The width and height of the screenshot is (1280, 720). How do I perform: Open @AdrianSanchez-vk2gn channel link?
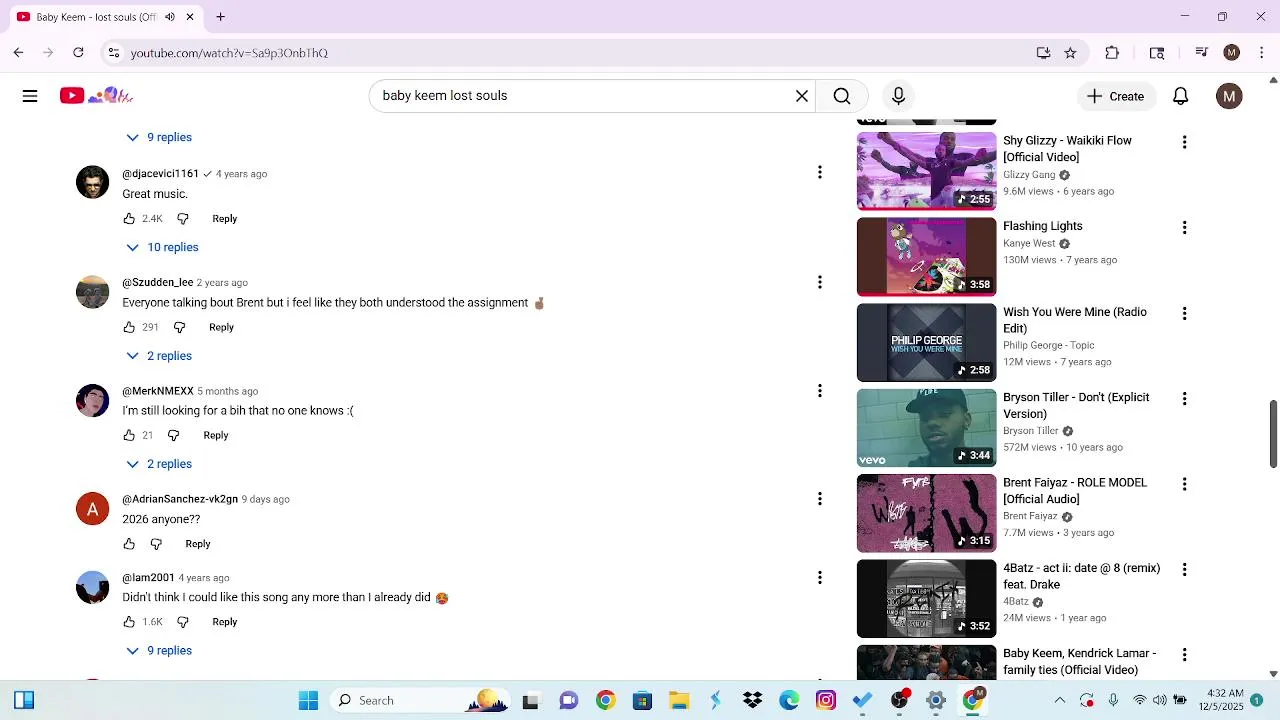click(x=180, y=499)
